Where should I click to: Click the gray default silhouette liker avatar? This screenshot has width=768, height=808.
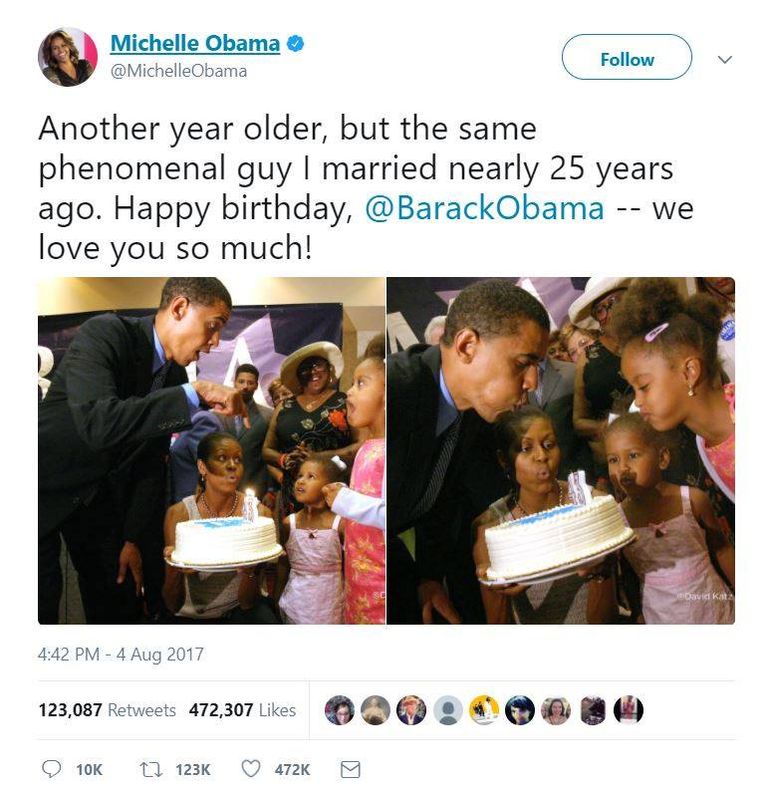(x=448, y=710)
